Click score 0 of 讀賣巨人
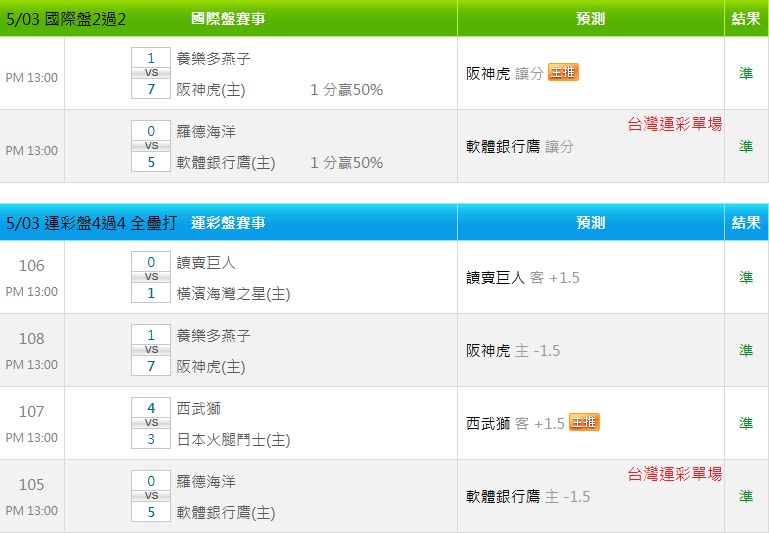 point(151,262)
